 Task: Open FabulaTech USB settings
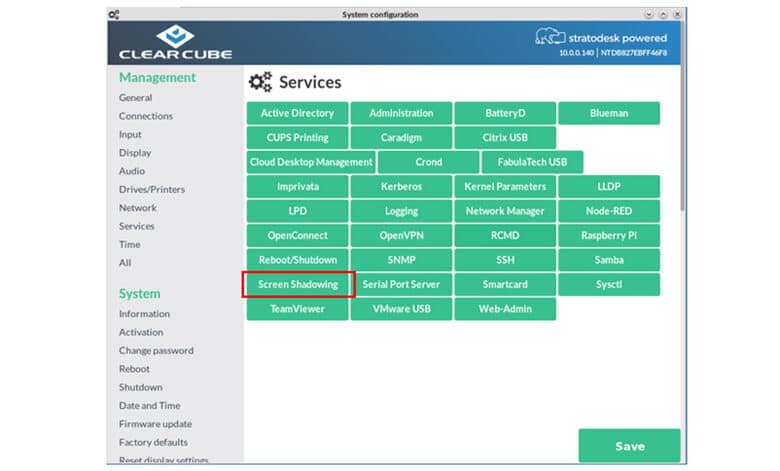[x=532, y=162]
